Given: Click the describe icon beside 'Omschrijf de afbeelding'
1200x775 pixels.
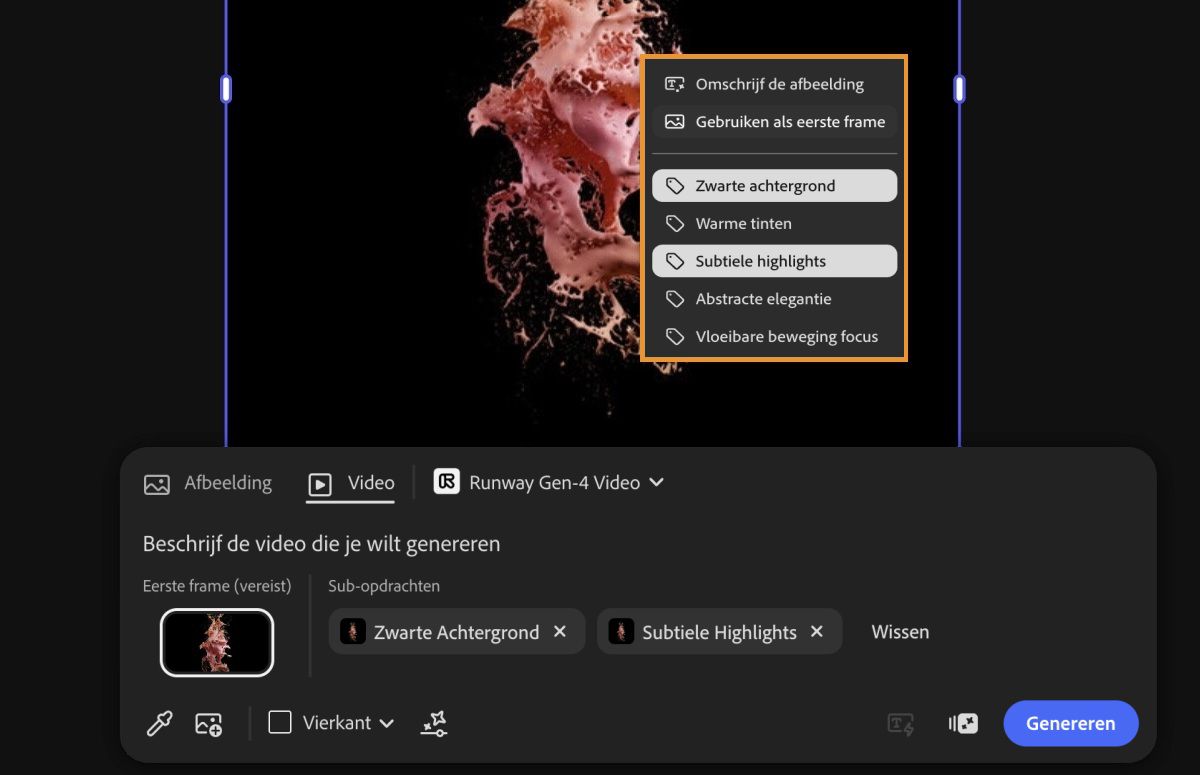Looking at the screenshot, I should [675, 85].
